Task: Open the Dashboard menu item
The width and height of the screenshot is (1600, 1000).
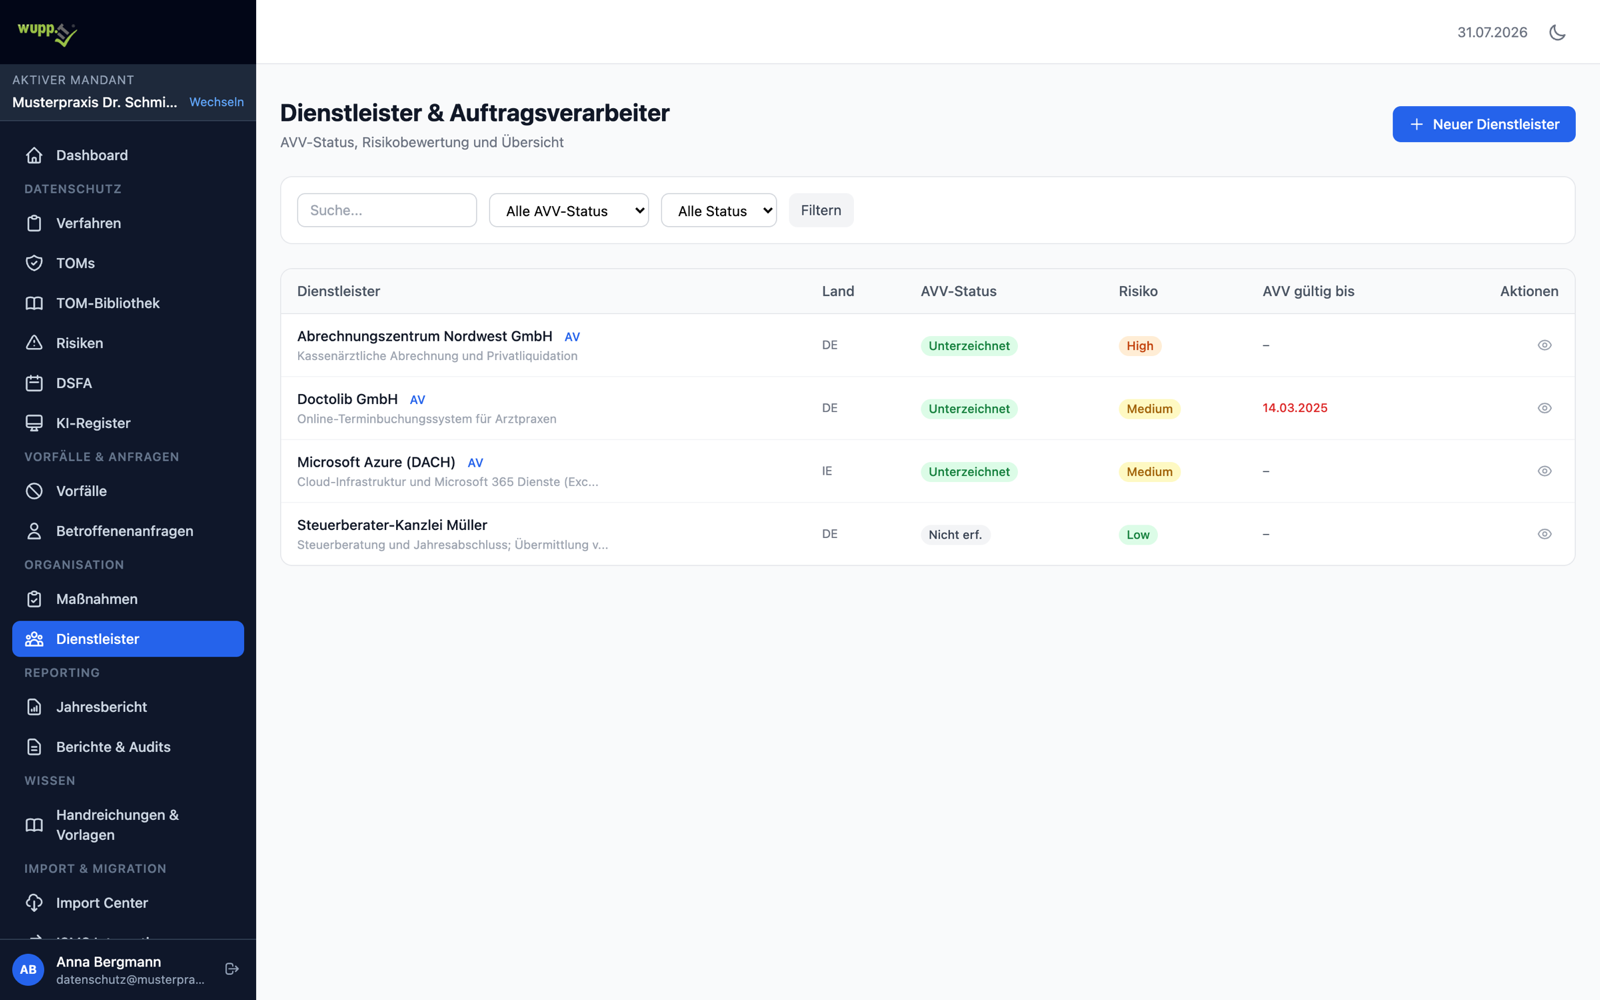Action: coord(128,155)
